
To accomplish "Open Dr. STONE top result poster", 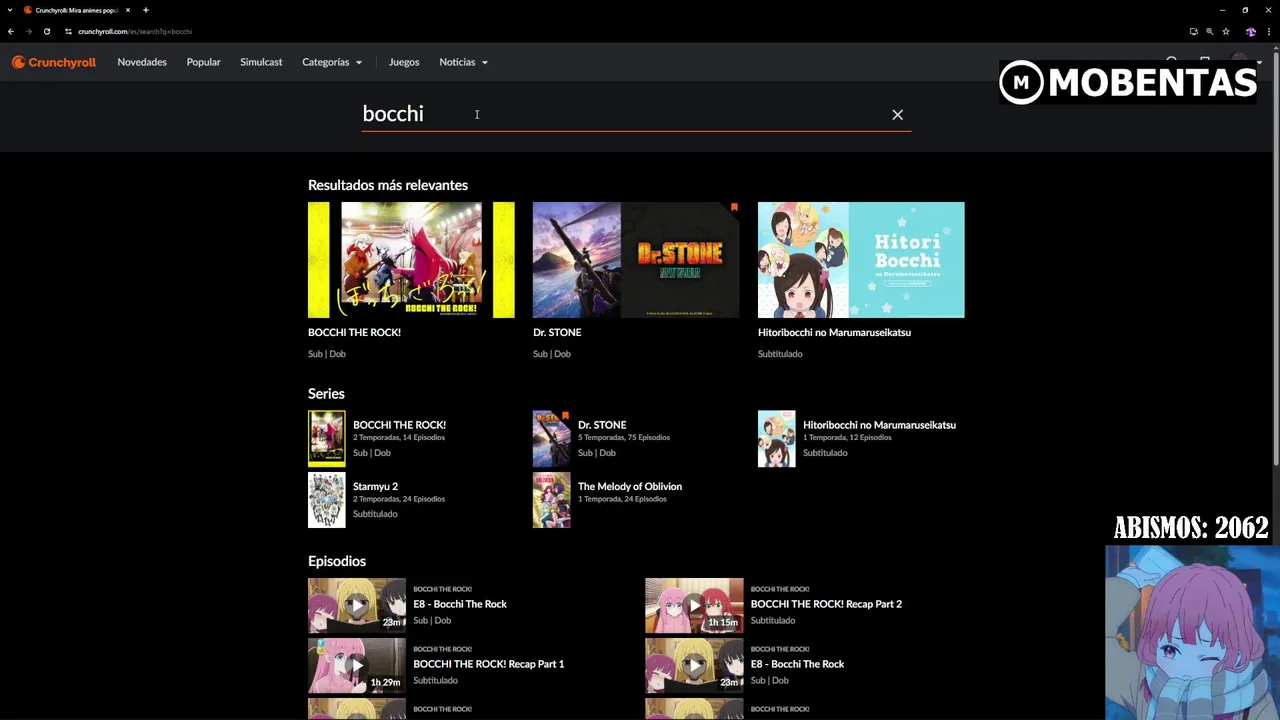I will [636, 260].
